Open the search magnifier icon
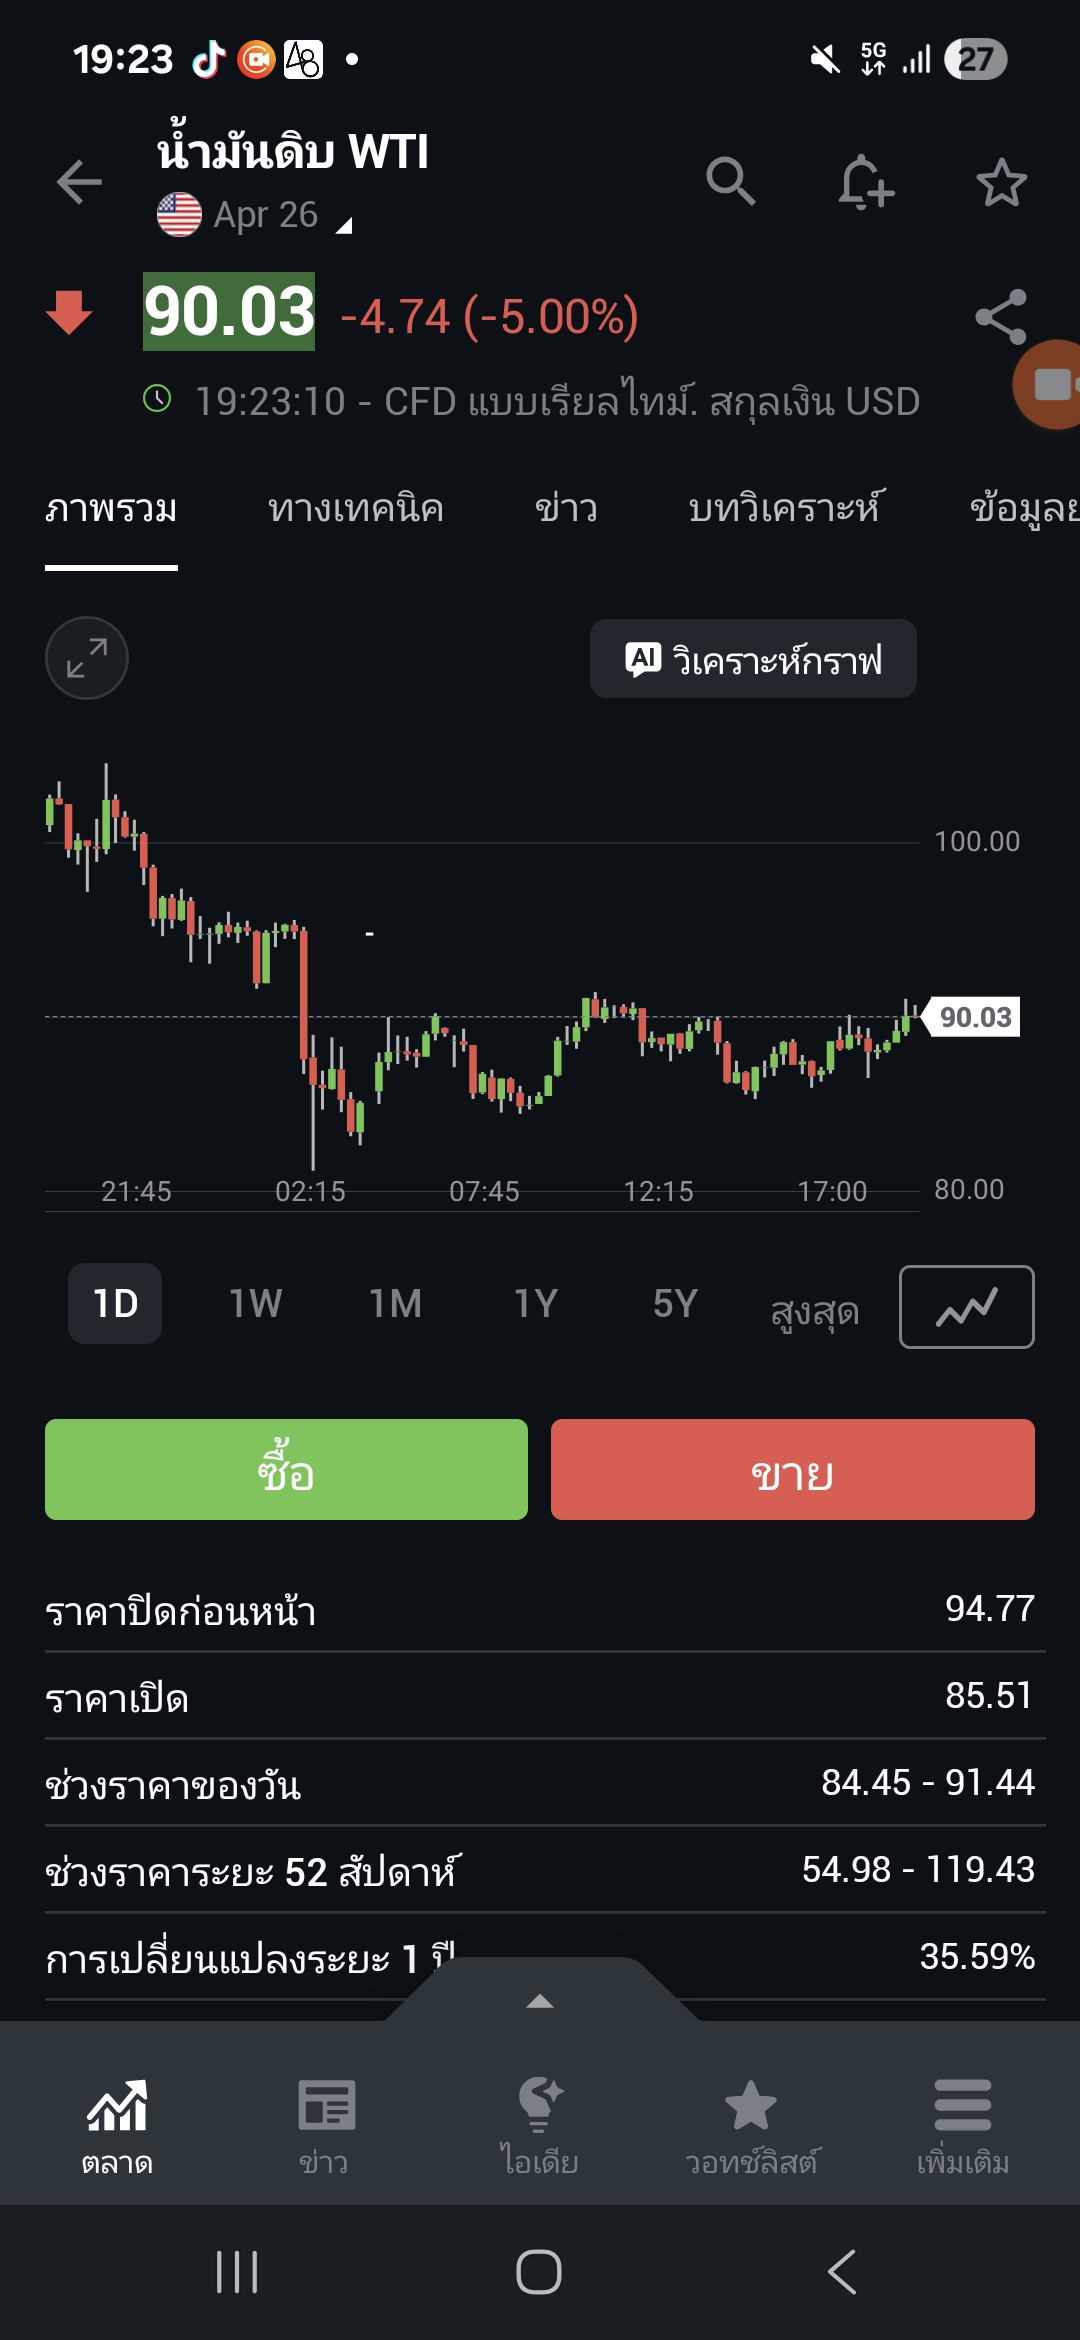The image size is (1080, 2340). click(730, 182)
